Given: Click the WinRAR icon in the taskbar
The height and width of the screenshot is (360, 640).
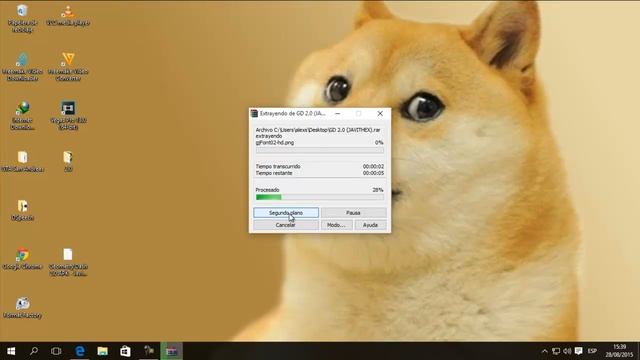Looking at the screenshot, I should [171, 351].
